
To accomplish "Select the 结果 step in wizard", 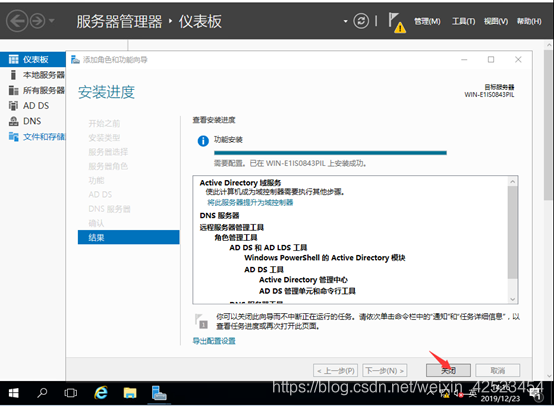I will (x=129, y=237).
